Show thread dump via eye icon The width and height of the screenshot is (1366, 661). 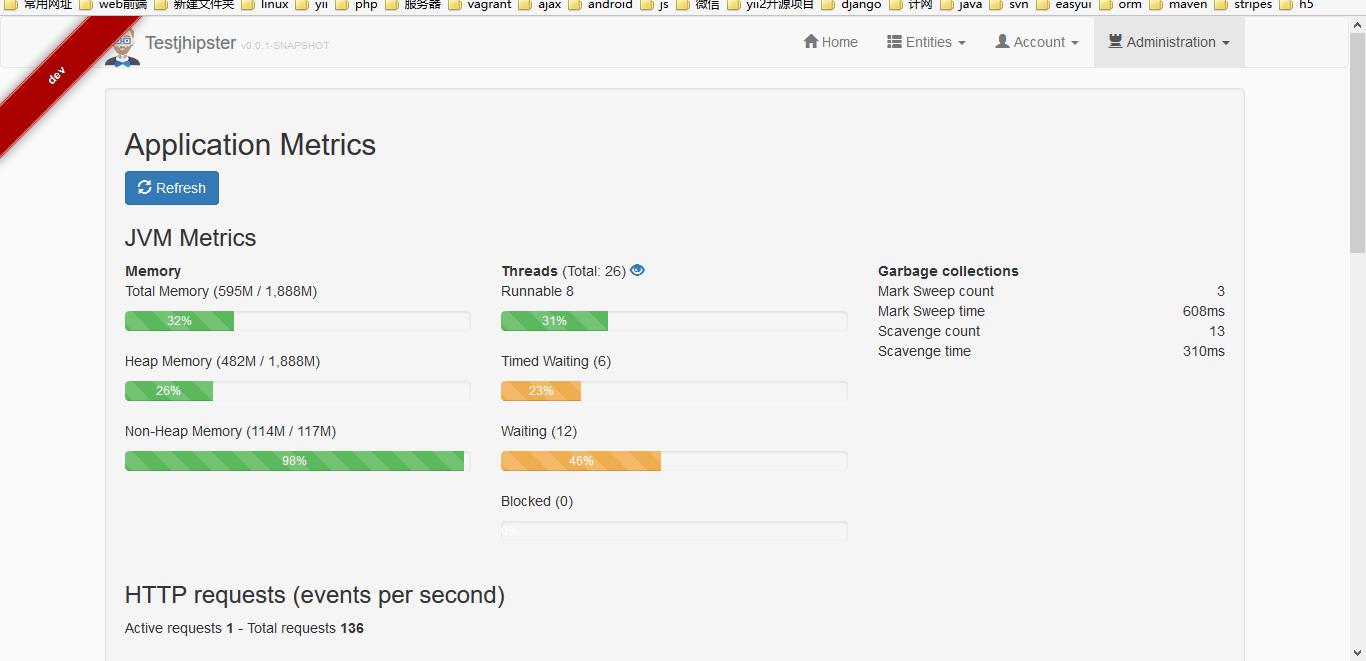(x=637, y=270)
